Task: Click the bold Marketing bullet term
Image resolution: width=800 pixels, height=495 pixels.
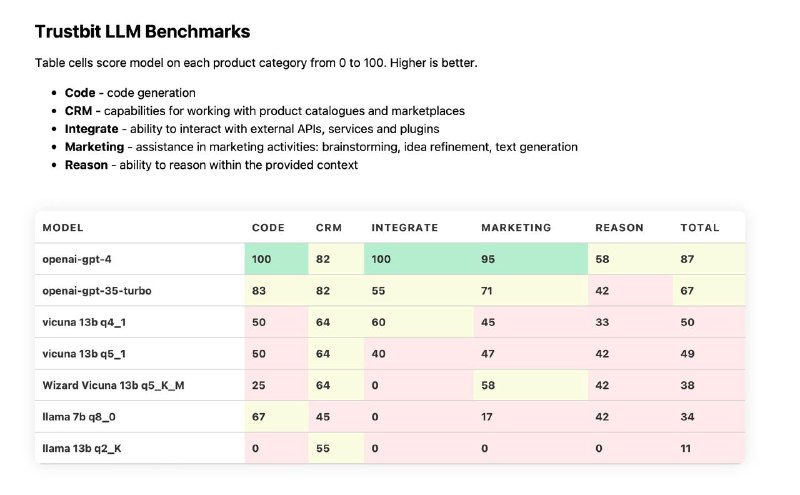Action: tap(94, 147)
